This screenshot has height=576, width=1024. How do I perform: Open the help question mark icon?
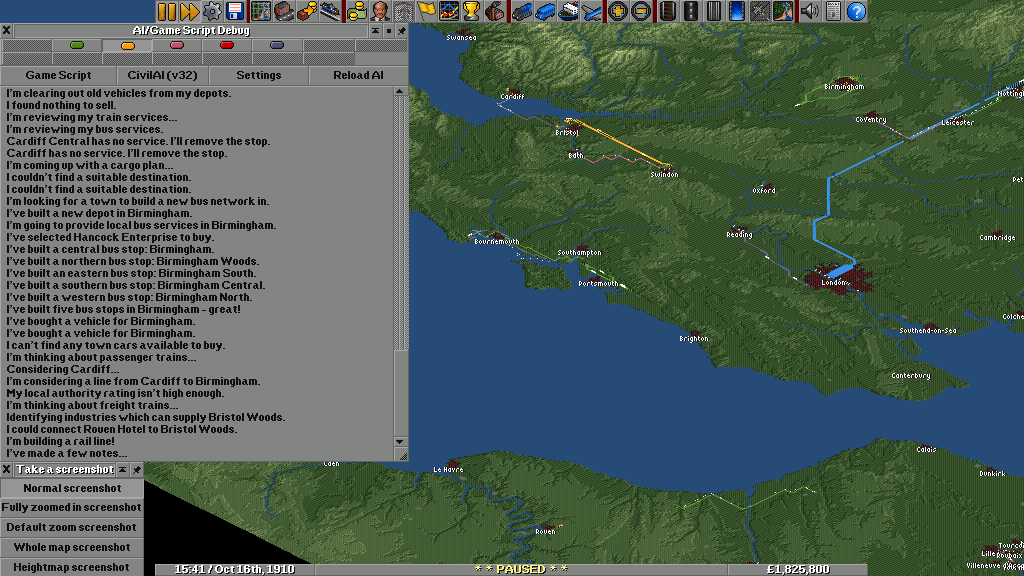tap(856, 12)
